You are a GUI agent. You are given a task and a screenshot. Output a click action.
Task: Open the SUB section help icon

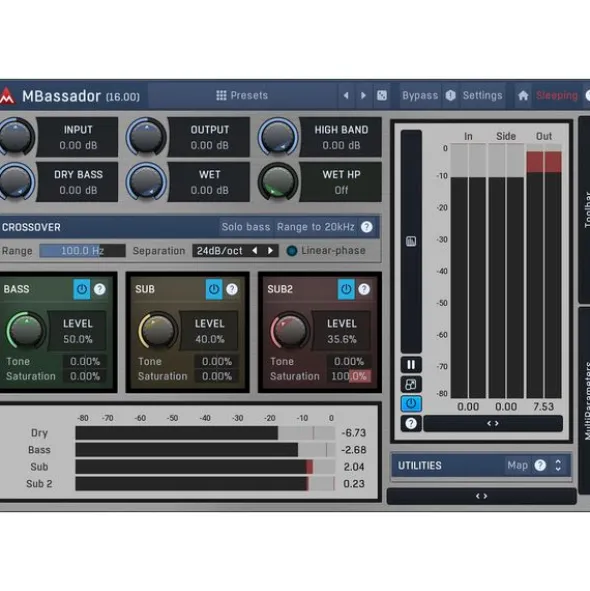[x=232, y=289]
